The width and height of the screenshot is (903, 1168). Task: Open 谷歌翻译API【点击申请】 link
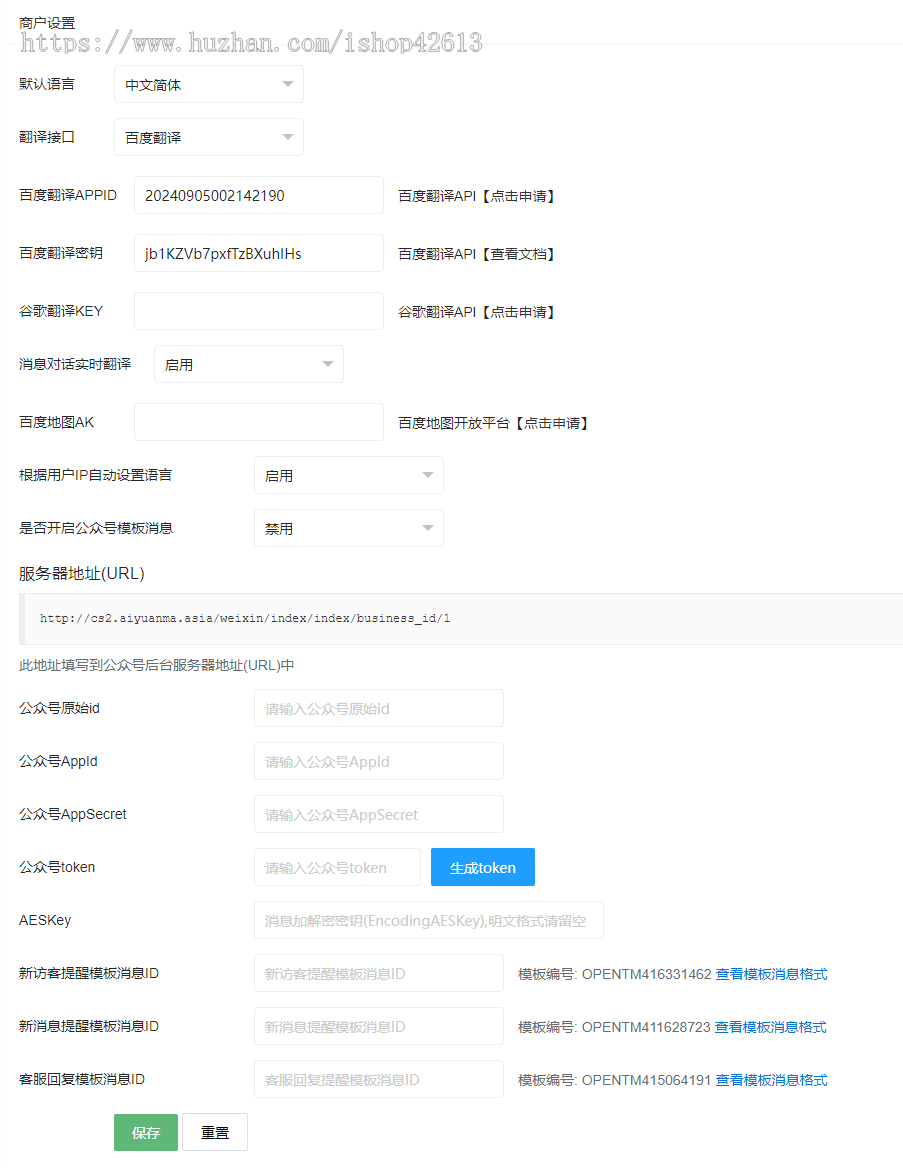pyautogui.click(x=478, y=312)
